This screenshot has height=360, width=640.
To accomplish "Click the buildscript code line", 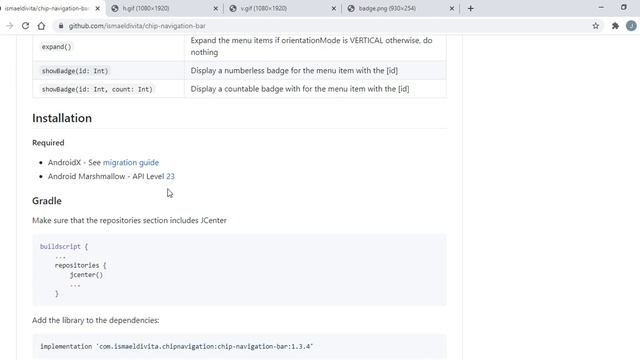I will [64, 247].
